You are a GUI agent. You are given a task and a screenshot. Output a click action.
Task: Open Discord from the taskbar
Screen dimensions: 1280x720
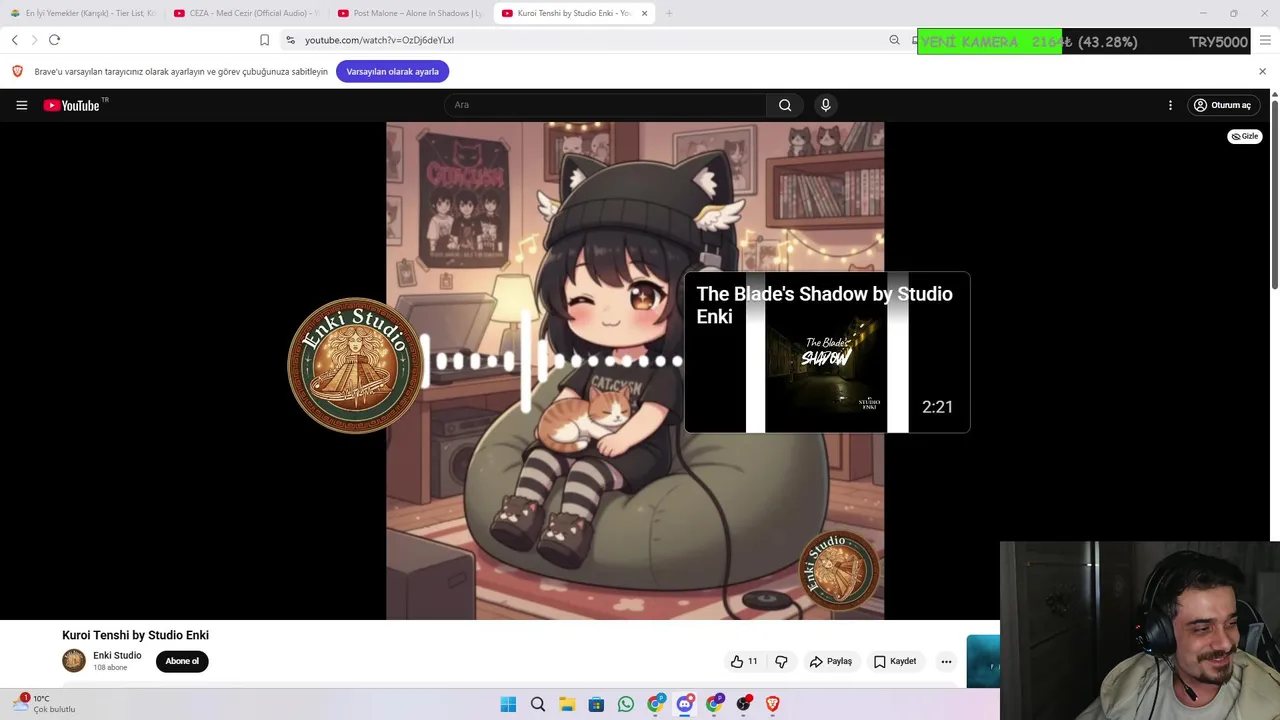coord(685,704)
